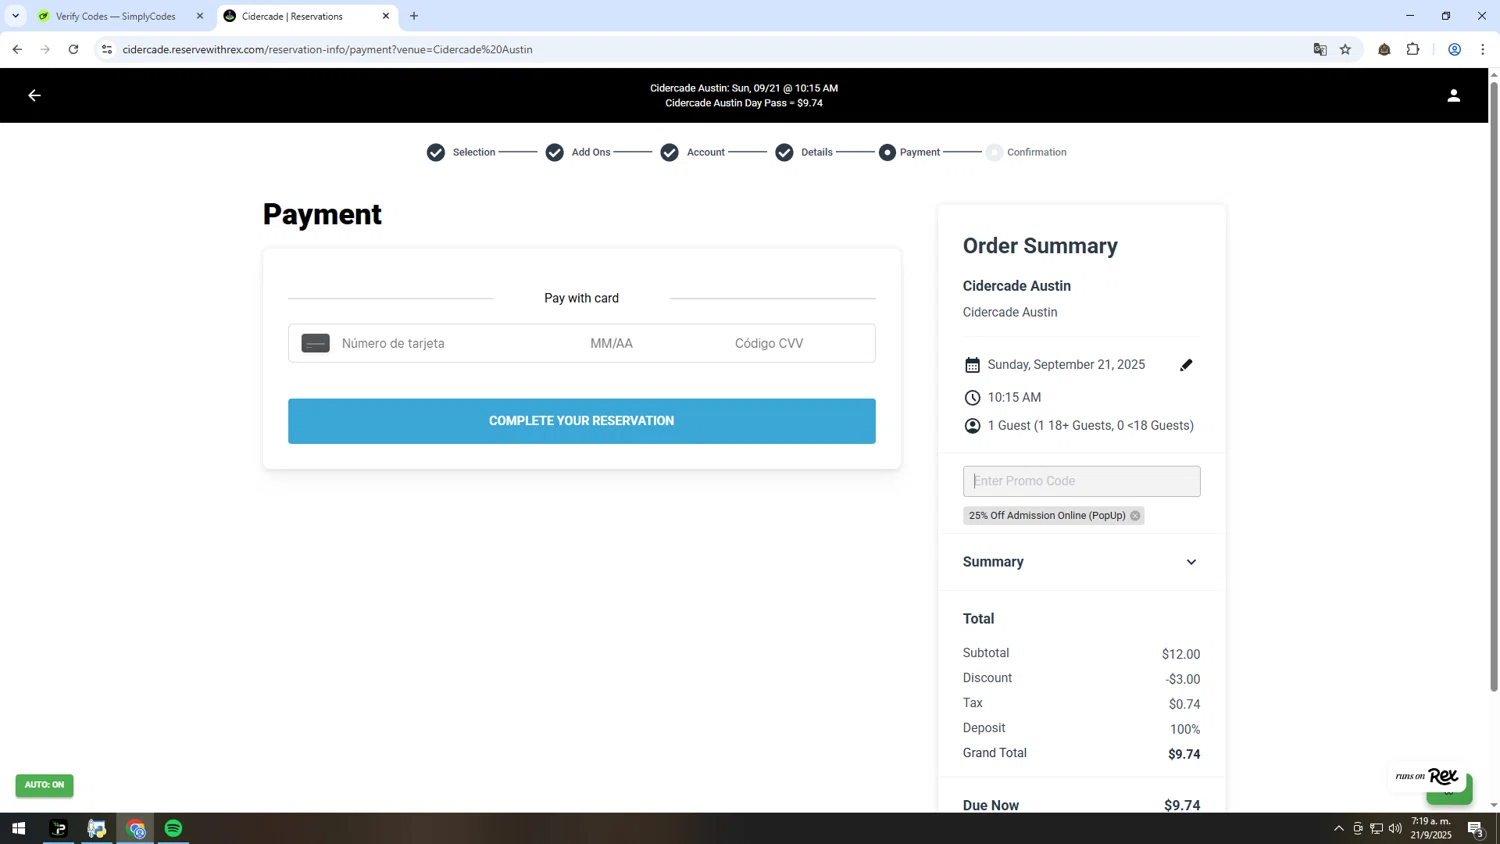Click the AUTO: ON badge
This screenshot has width=1500, height=844.
pyautogui.click(x=44, y=785)
